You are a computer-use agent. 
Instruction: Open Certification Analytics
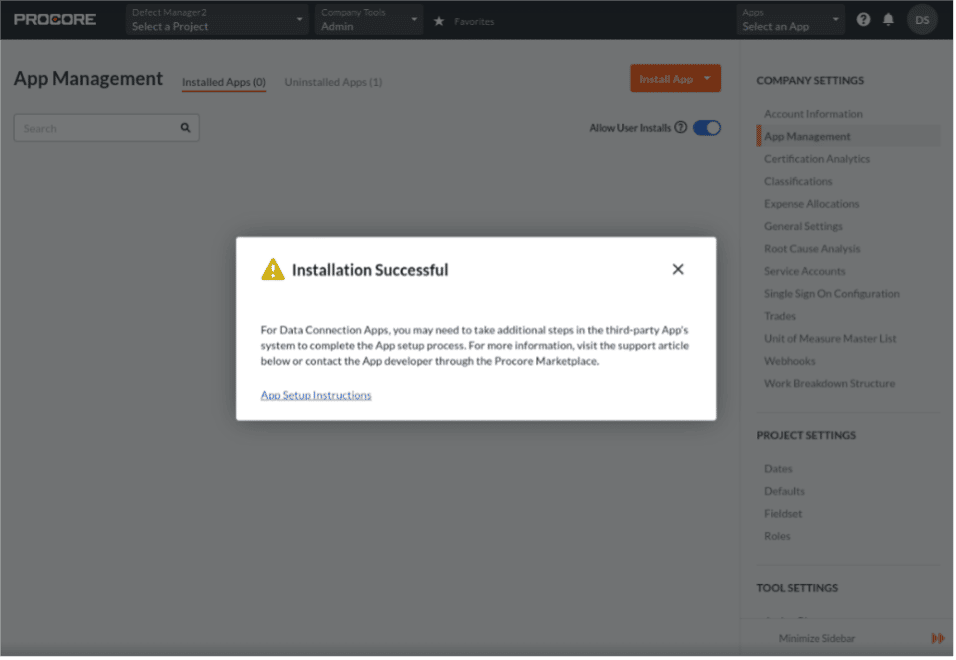coord(818,159)
